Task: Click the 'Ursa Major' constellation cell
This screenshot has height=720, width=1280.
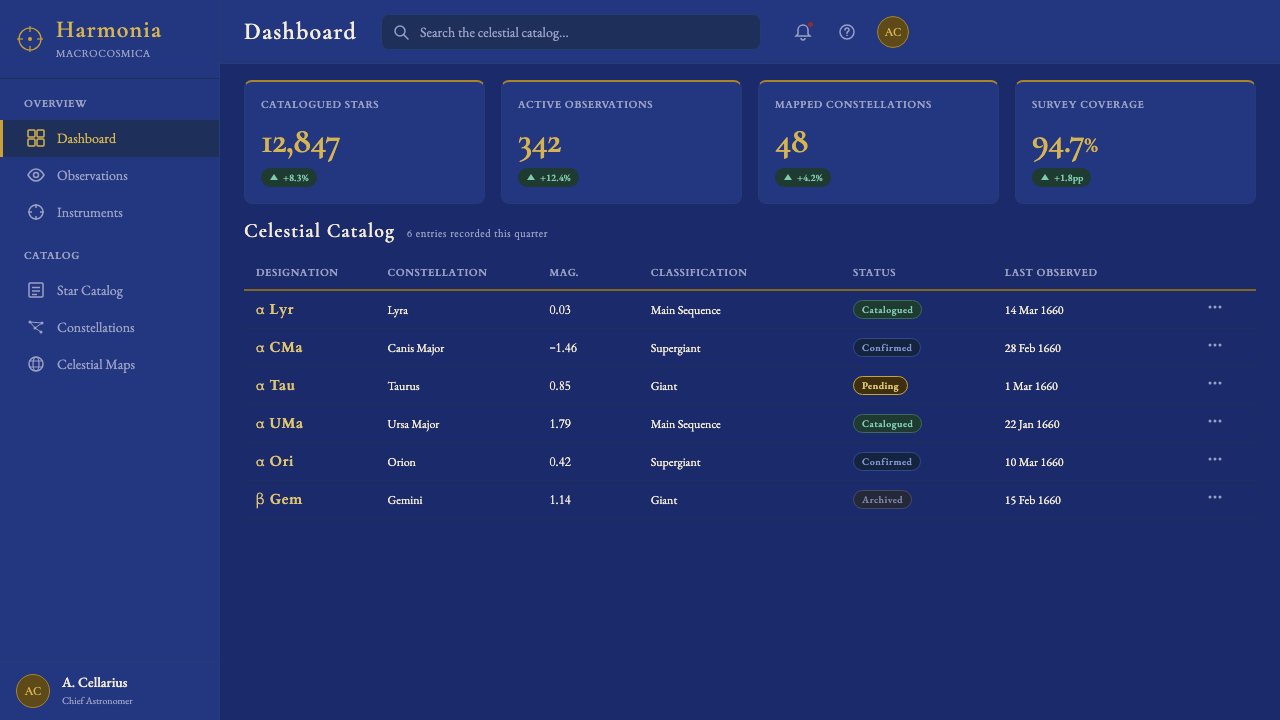Action: pyautogui.click(x=414, y=424)
